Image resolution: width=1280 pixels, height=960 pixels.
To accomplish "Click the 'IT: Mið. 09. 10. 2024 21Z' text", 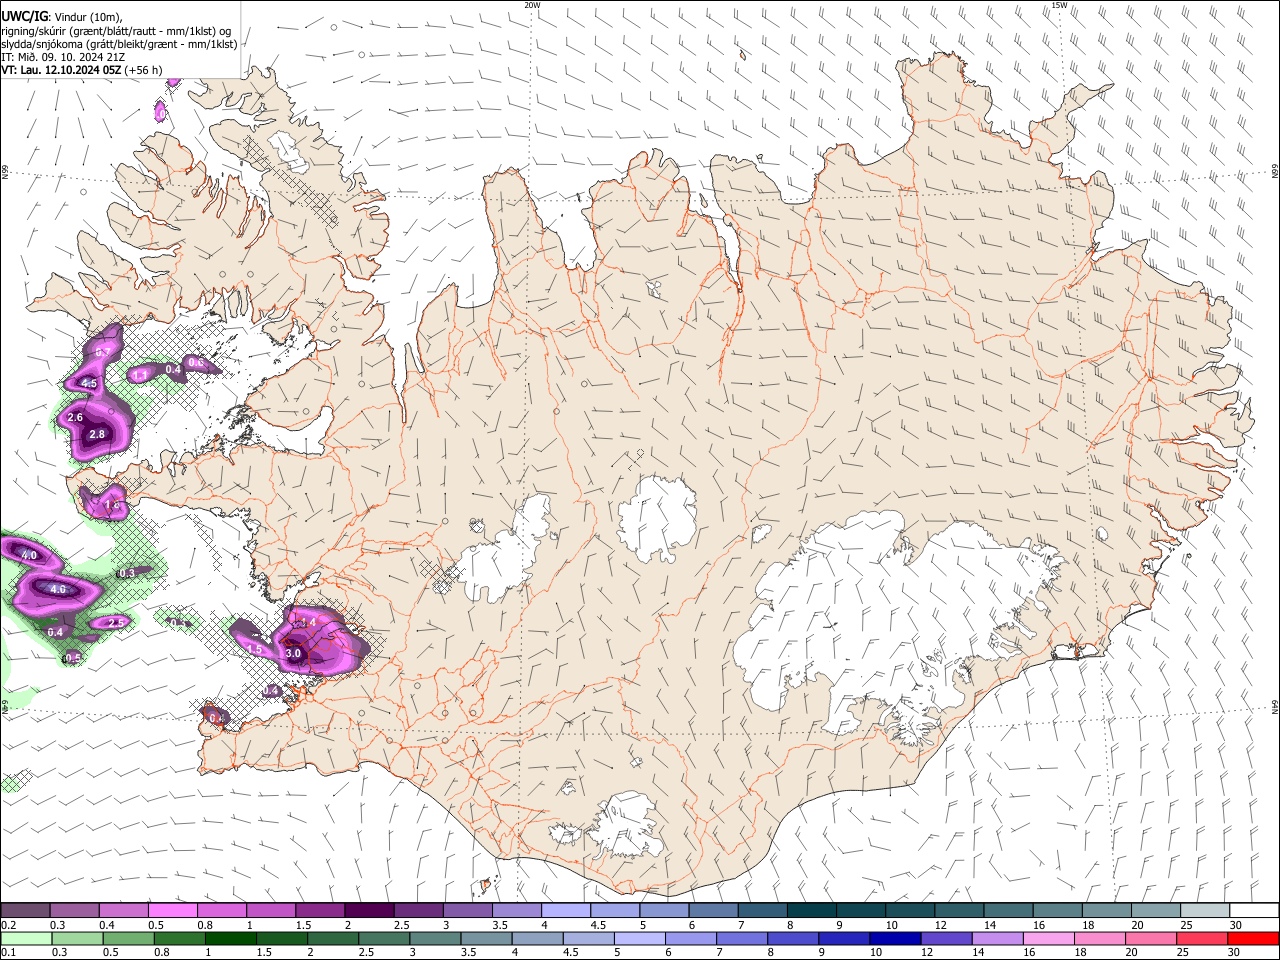I will (x=63, y=57).
